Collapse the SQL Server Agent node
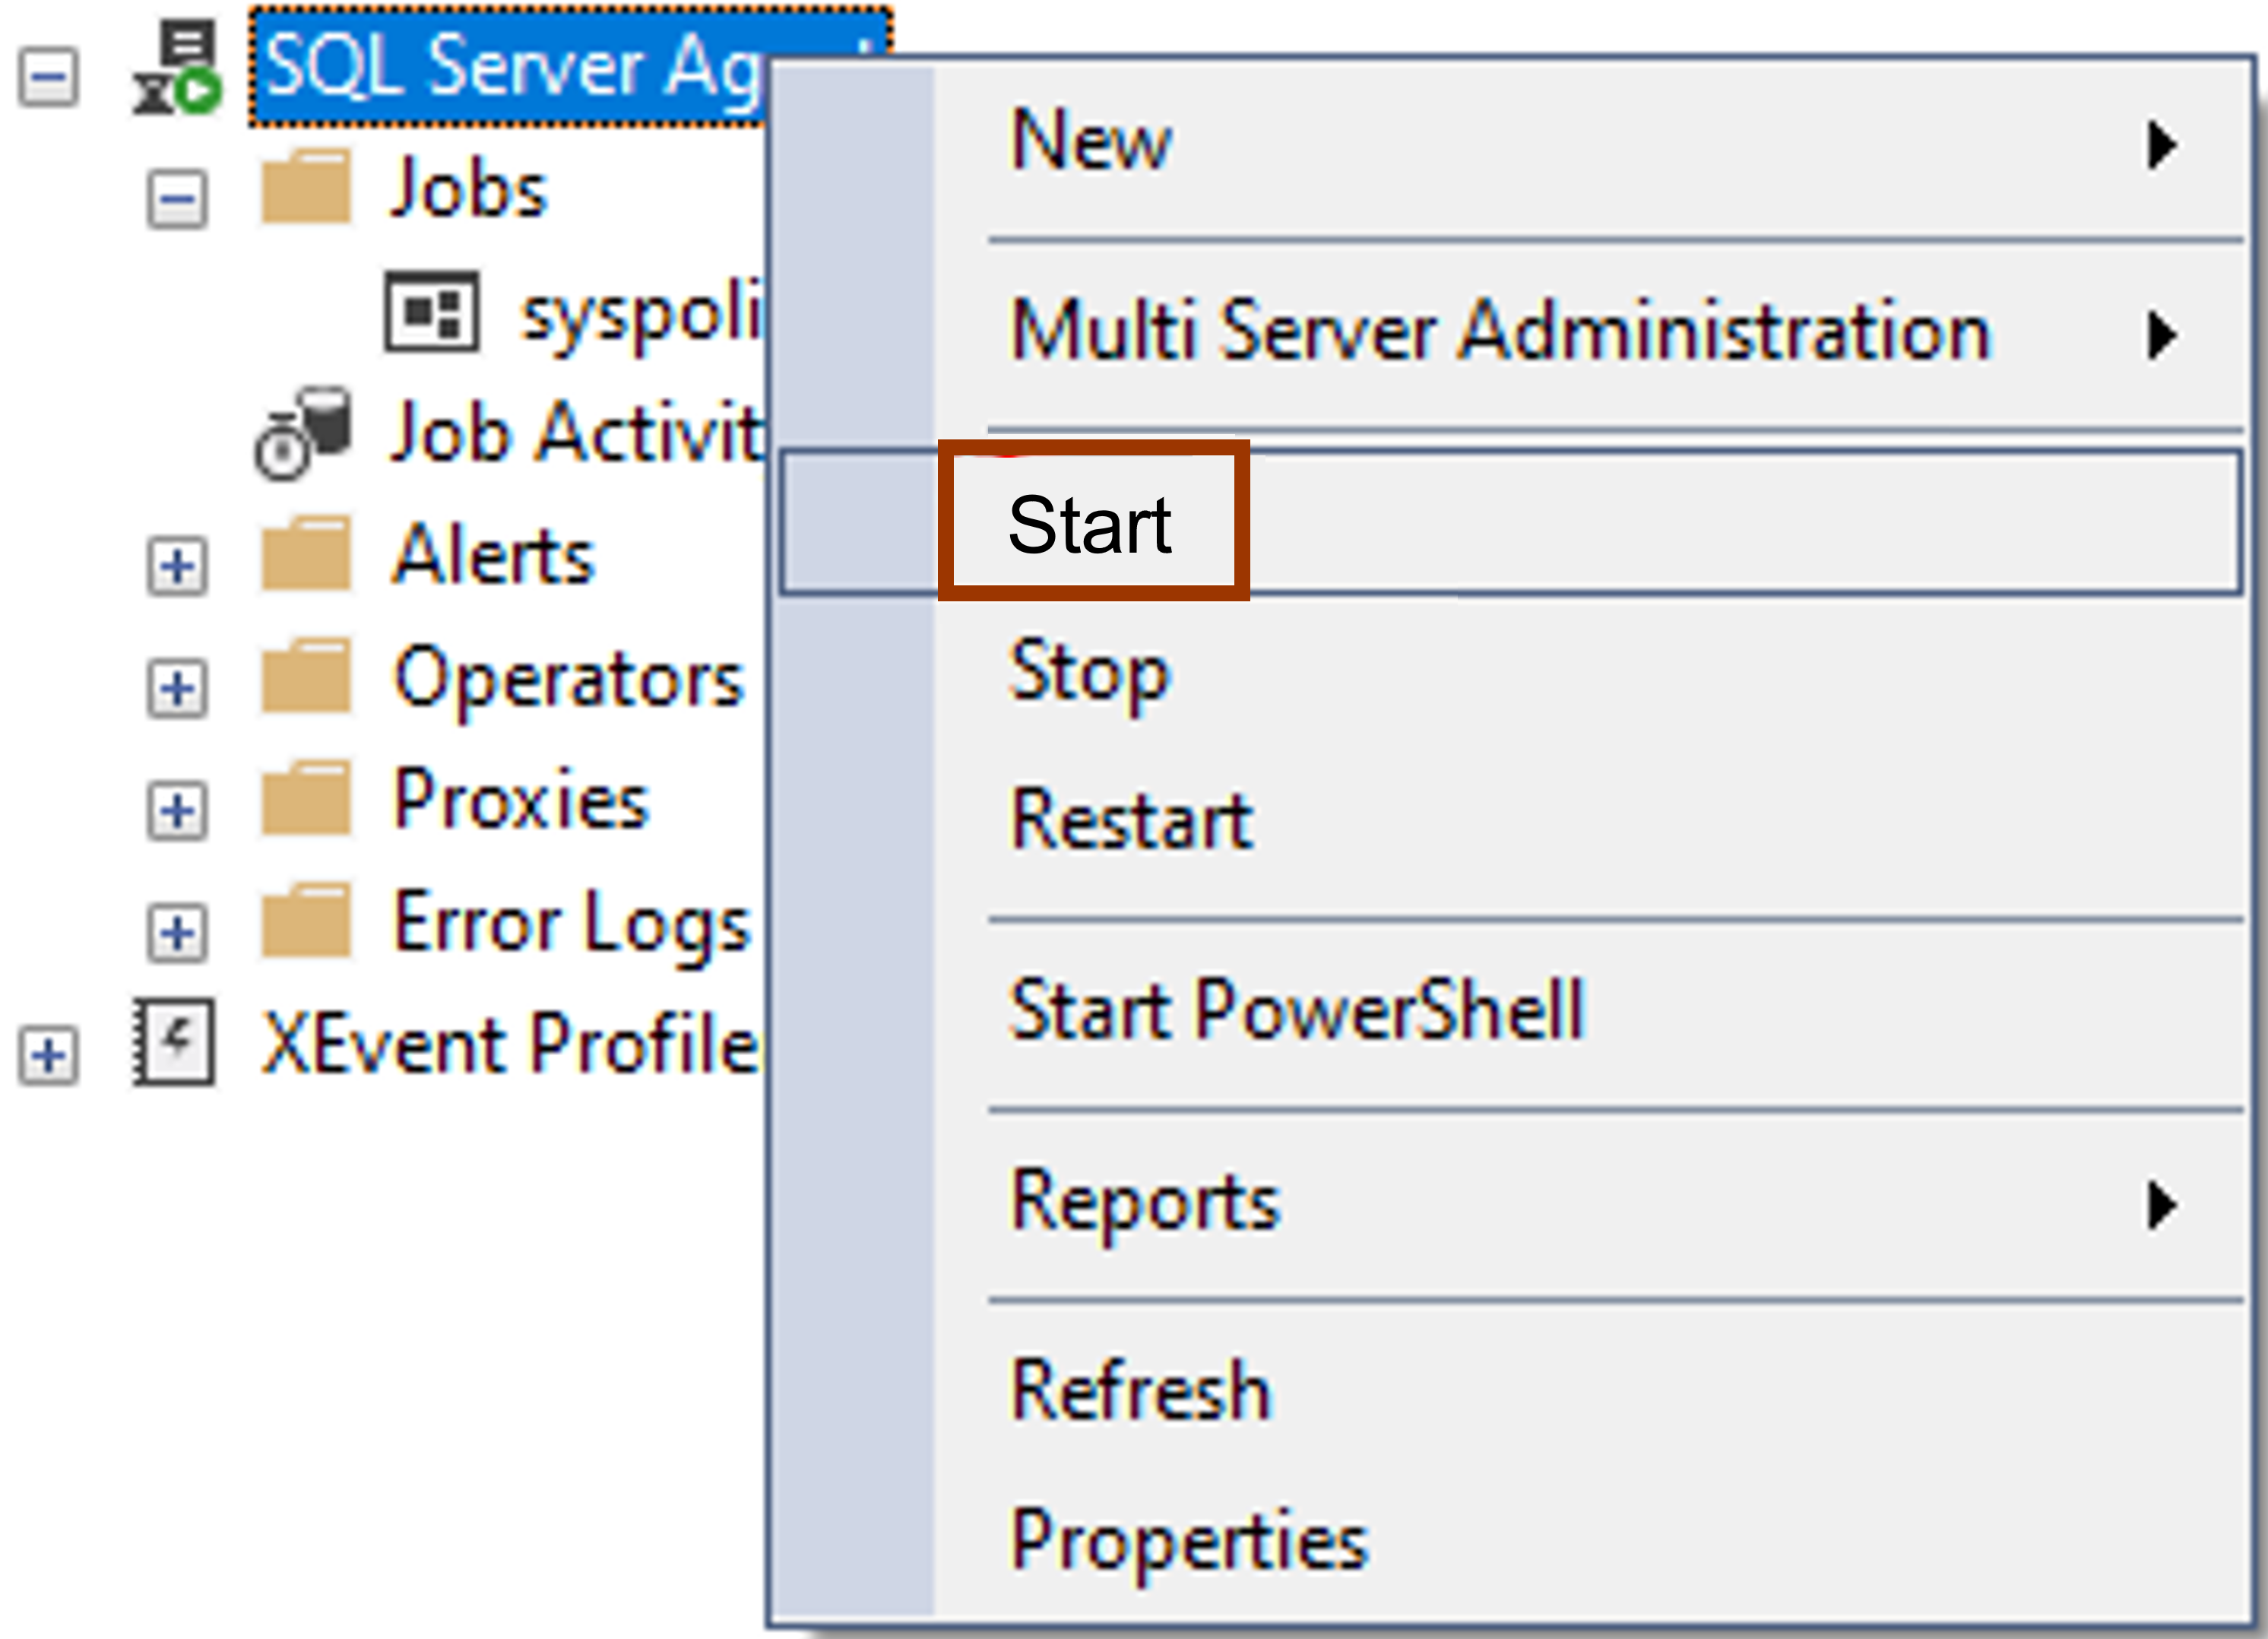The height and width of the screenshot is (1639, 2268). (x=48, y=77)
